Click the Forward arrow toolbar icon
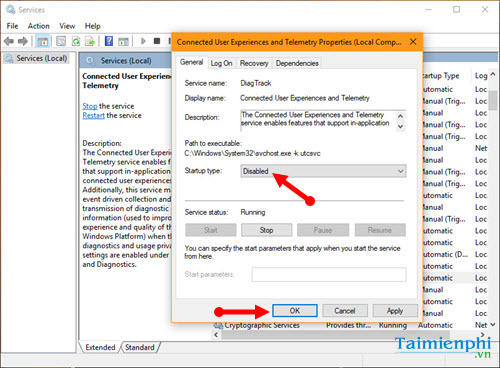The height and width of the screenshot is (368, 500). 23,41
